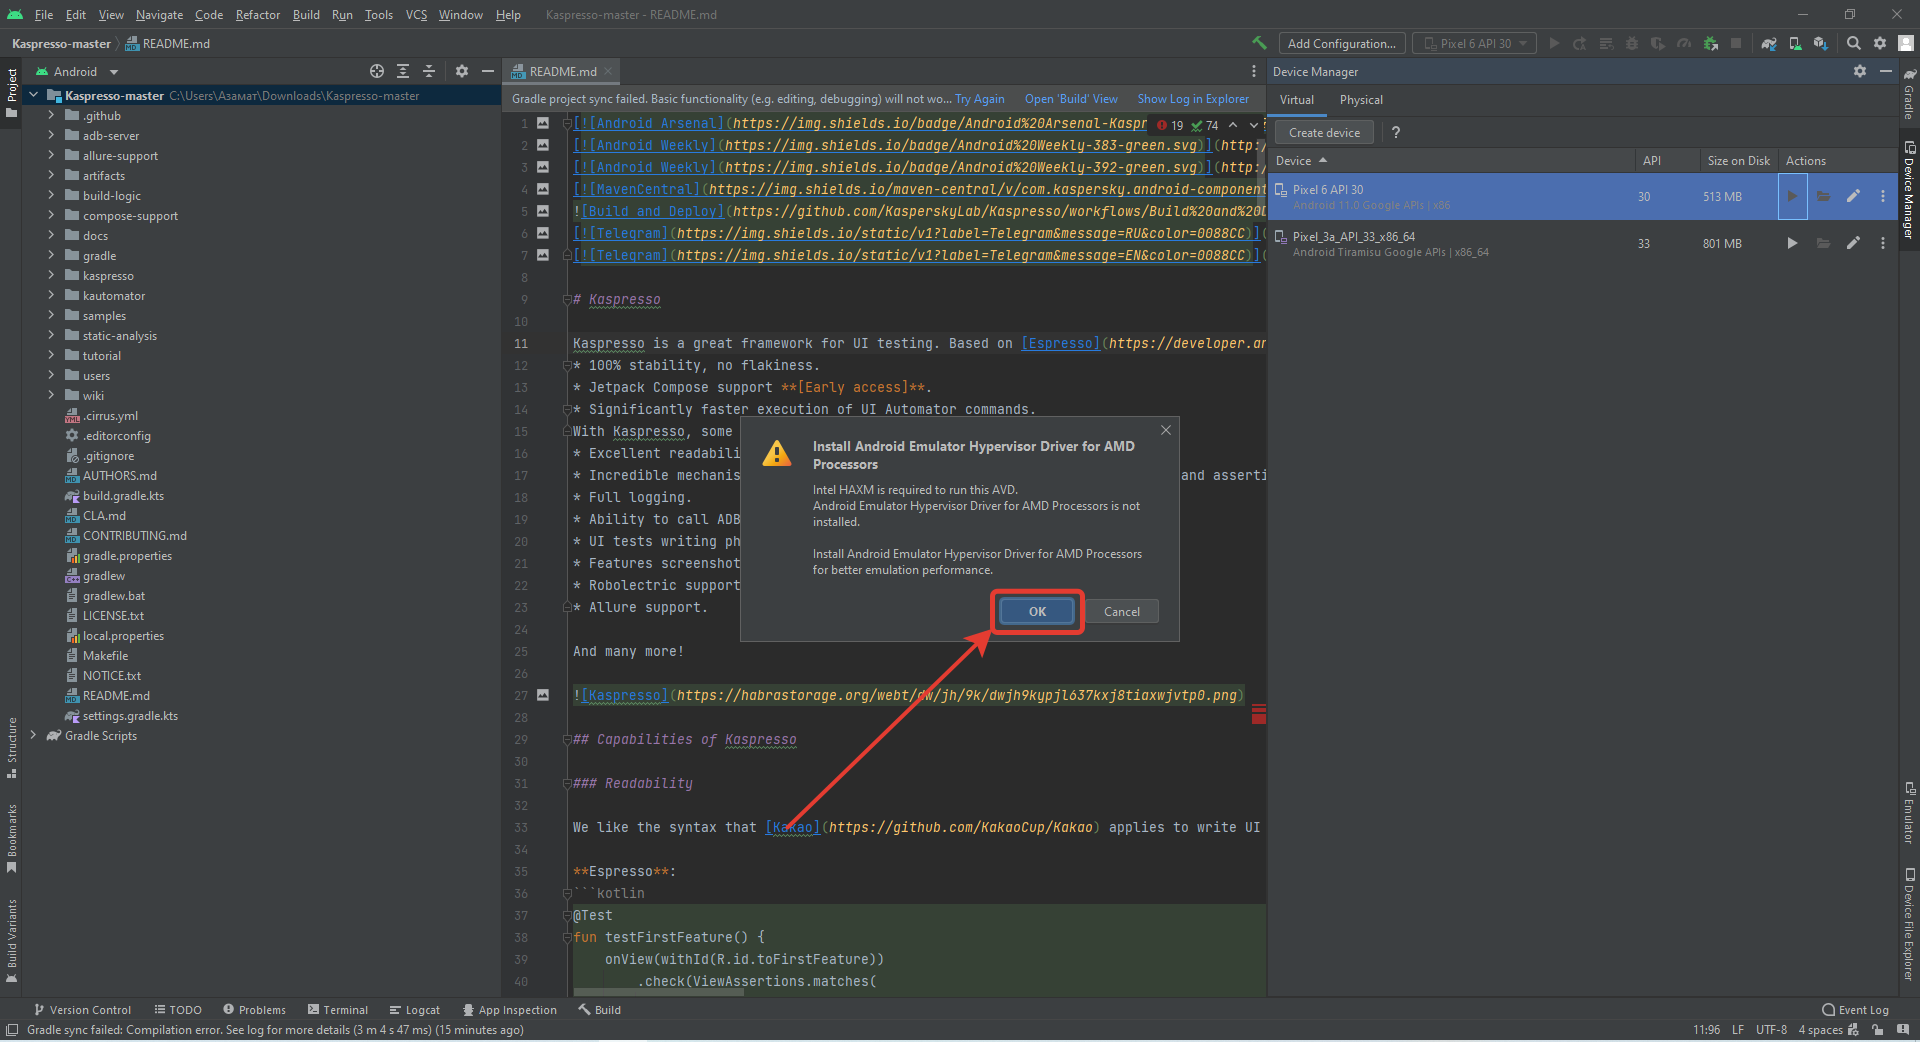Open the Event Log in status bar
The height and width of the screenshot is (1042, 1920).
tap(1855, 1010)
